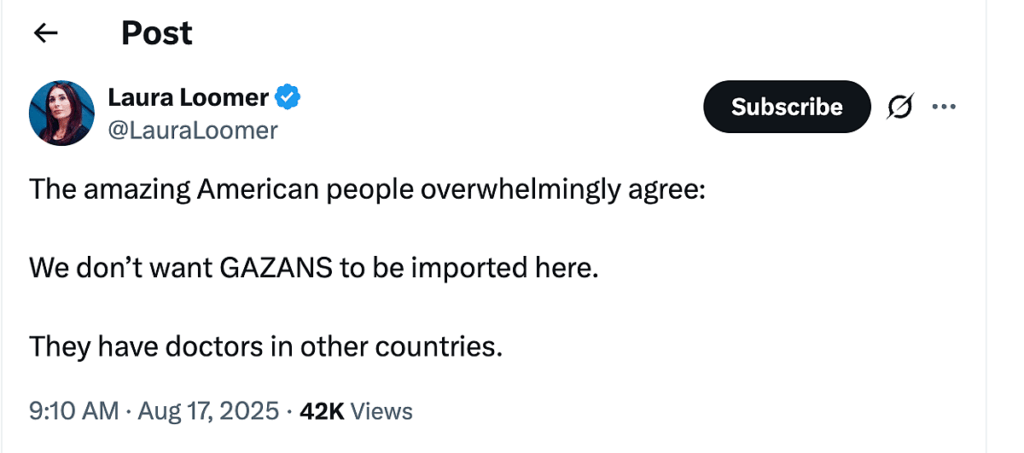Screen dimensions: 1024x453
Task: Click the phrase 'imported here' in the post
Action: click(505, 268)
